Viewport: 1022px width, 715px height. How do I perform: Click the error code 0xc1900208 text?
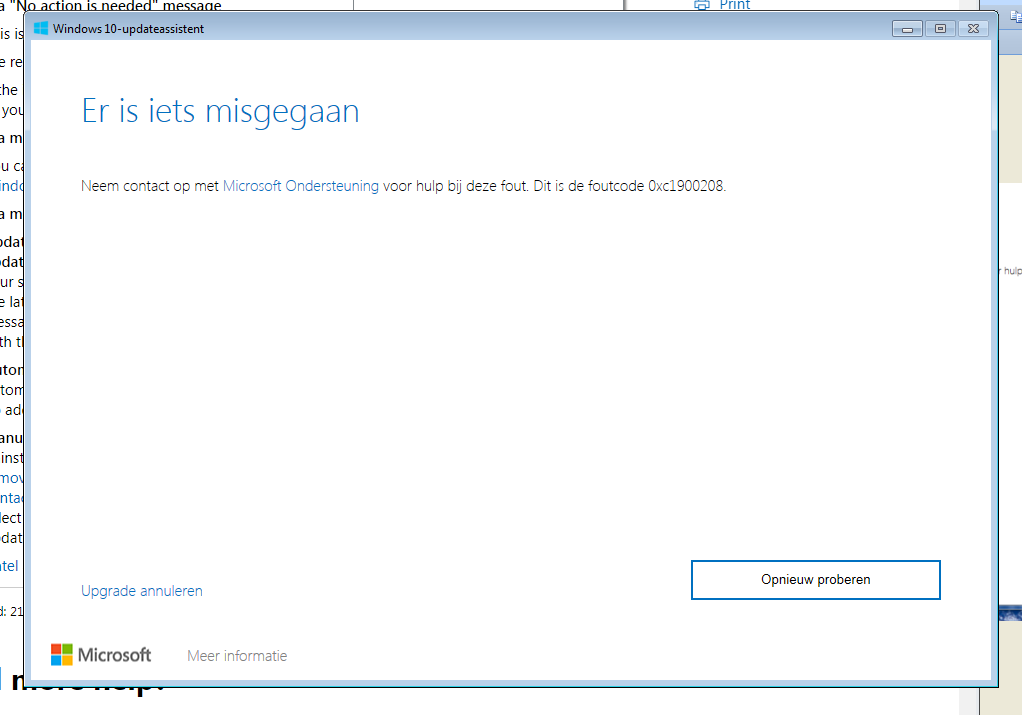click(686, 186)
